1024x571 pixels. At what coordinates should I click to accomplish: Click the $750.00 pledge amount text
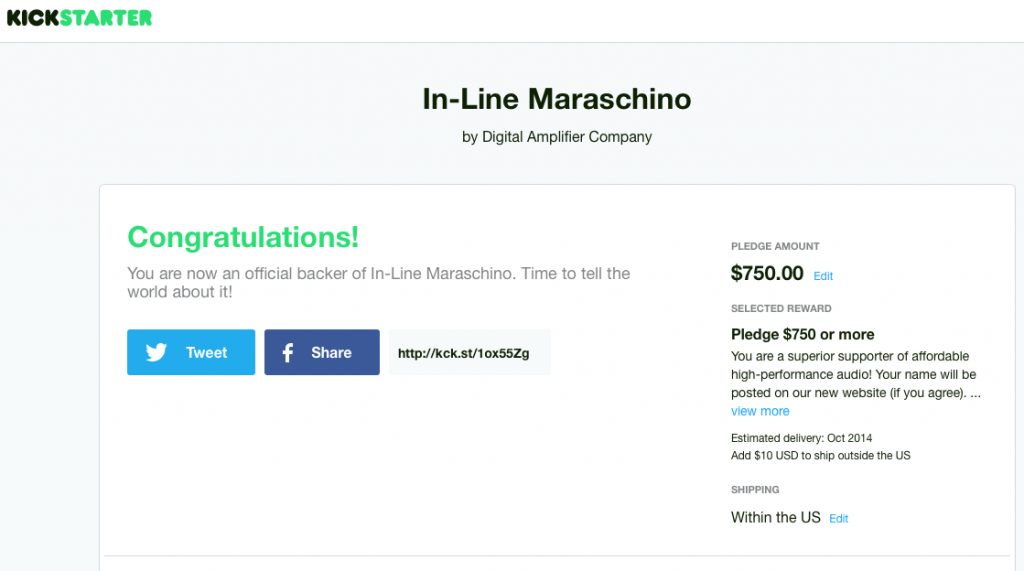767,273
